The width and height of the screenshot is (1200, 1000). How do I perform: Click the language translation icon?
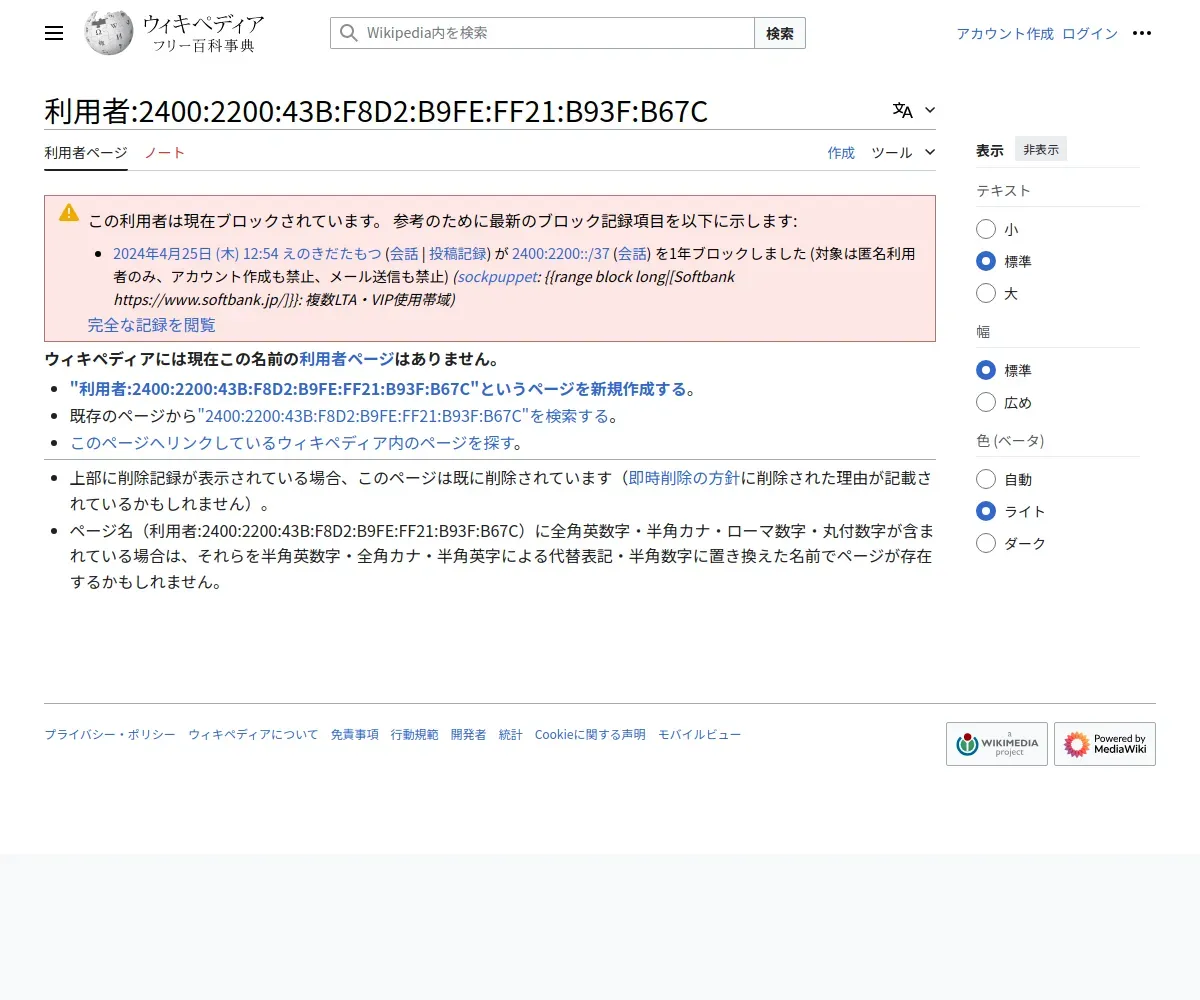pyautogui.click(x=903, y=110)
